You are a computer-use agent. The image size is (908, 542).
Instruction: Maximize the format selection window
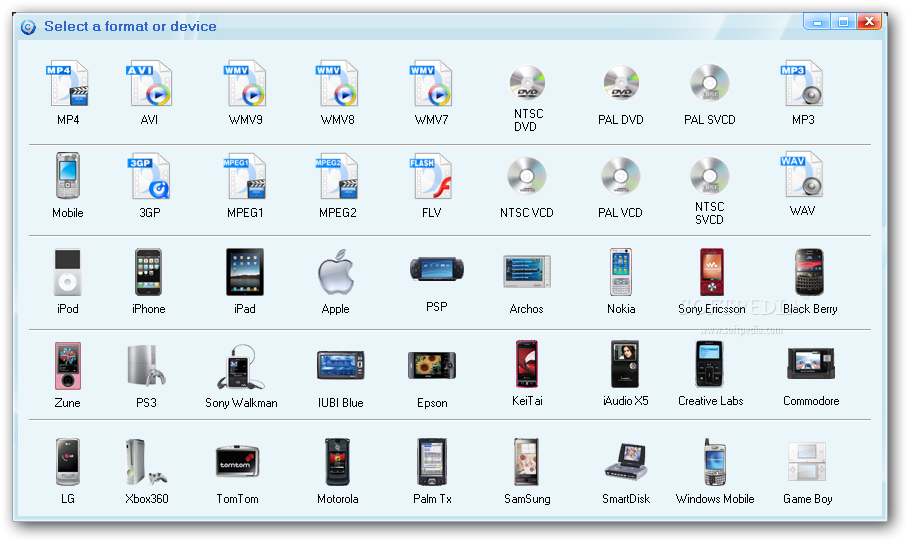[843, 22]
